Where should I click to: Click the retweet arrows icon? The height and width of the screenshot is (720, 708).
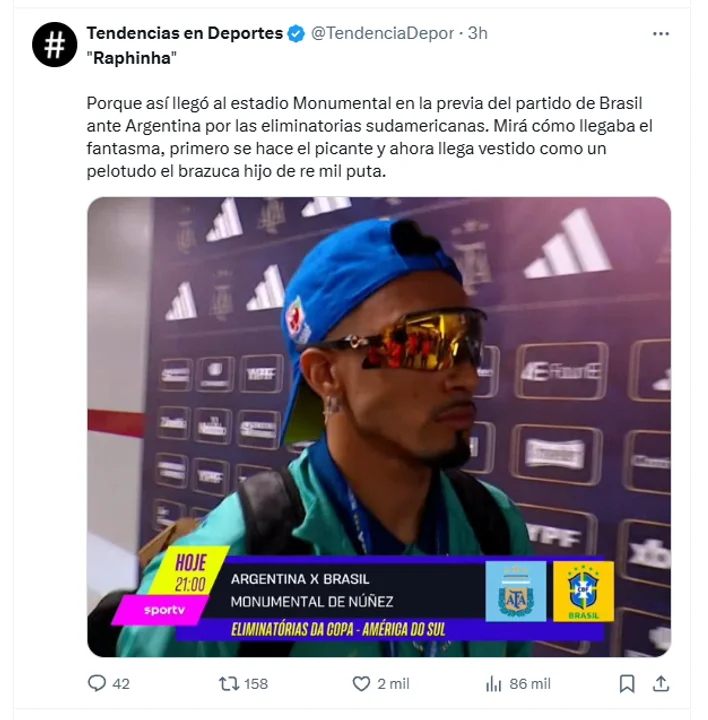(229, 684)
